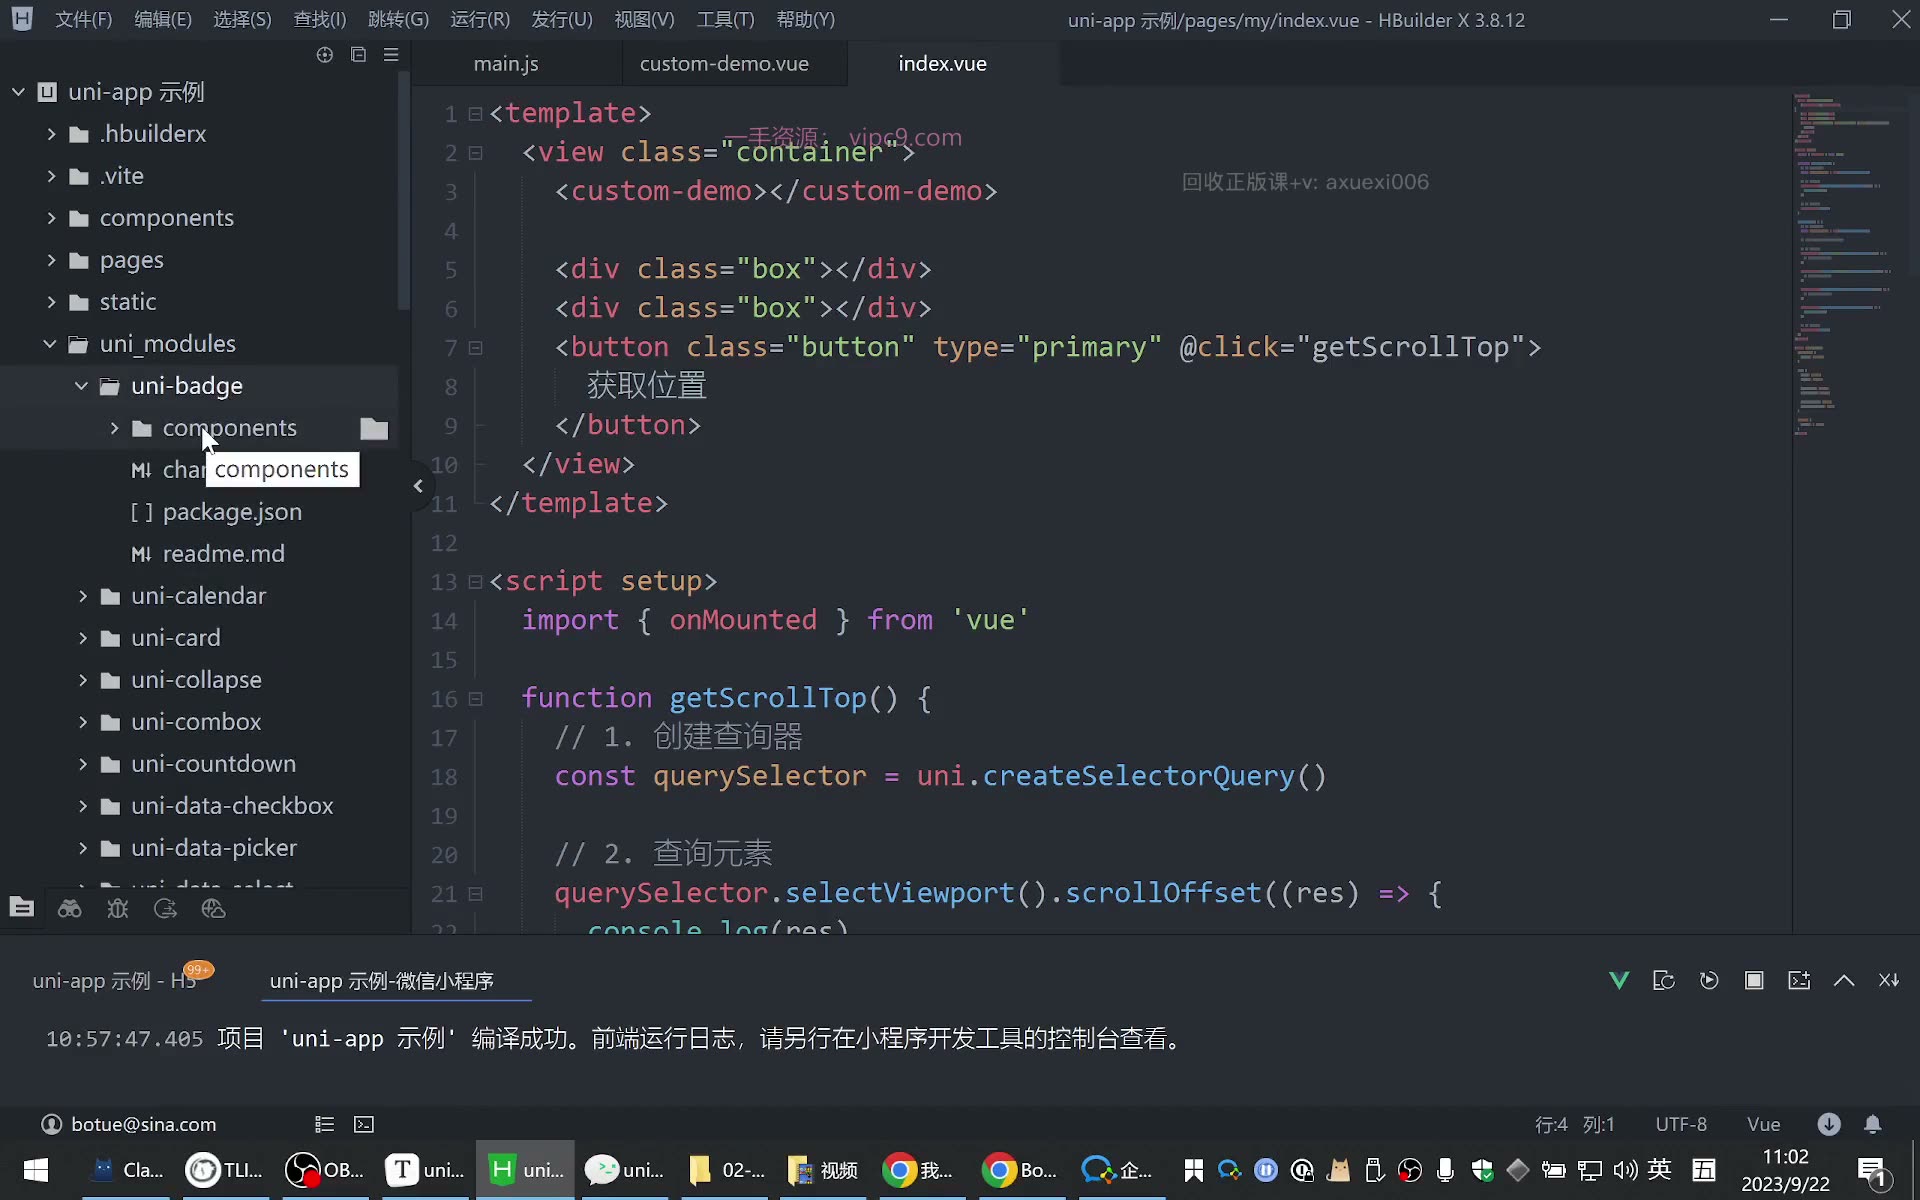The image size is (1920, 1200).
Task: Open the debug bug icon in sidebar
Action: (x=117, y=908)
